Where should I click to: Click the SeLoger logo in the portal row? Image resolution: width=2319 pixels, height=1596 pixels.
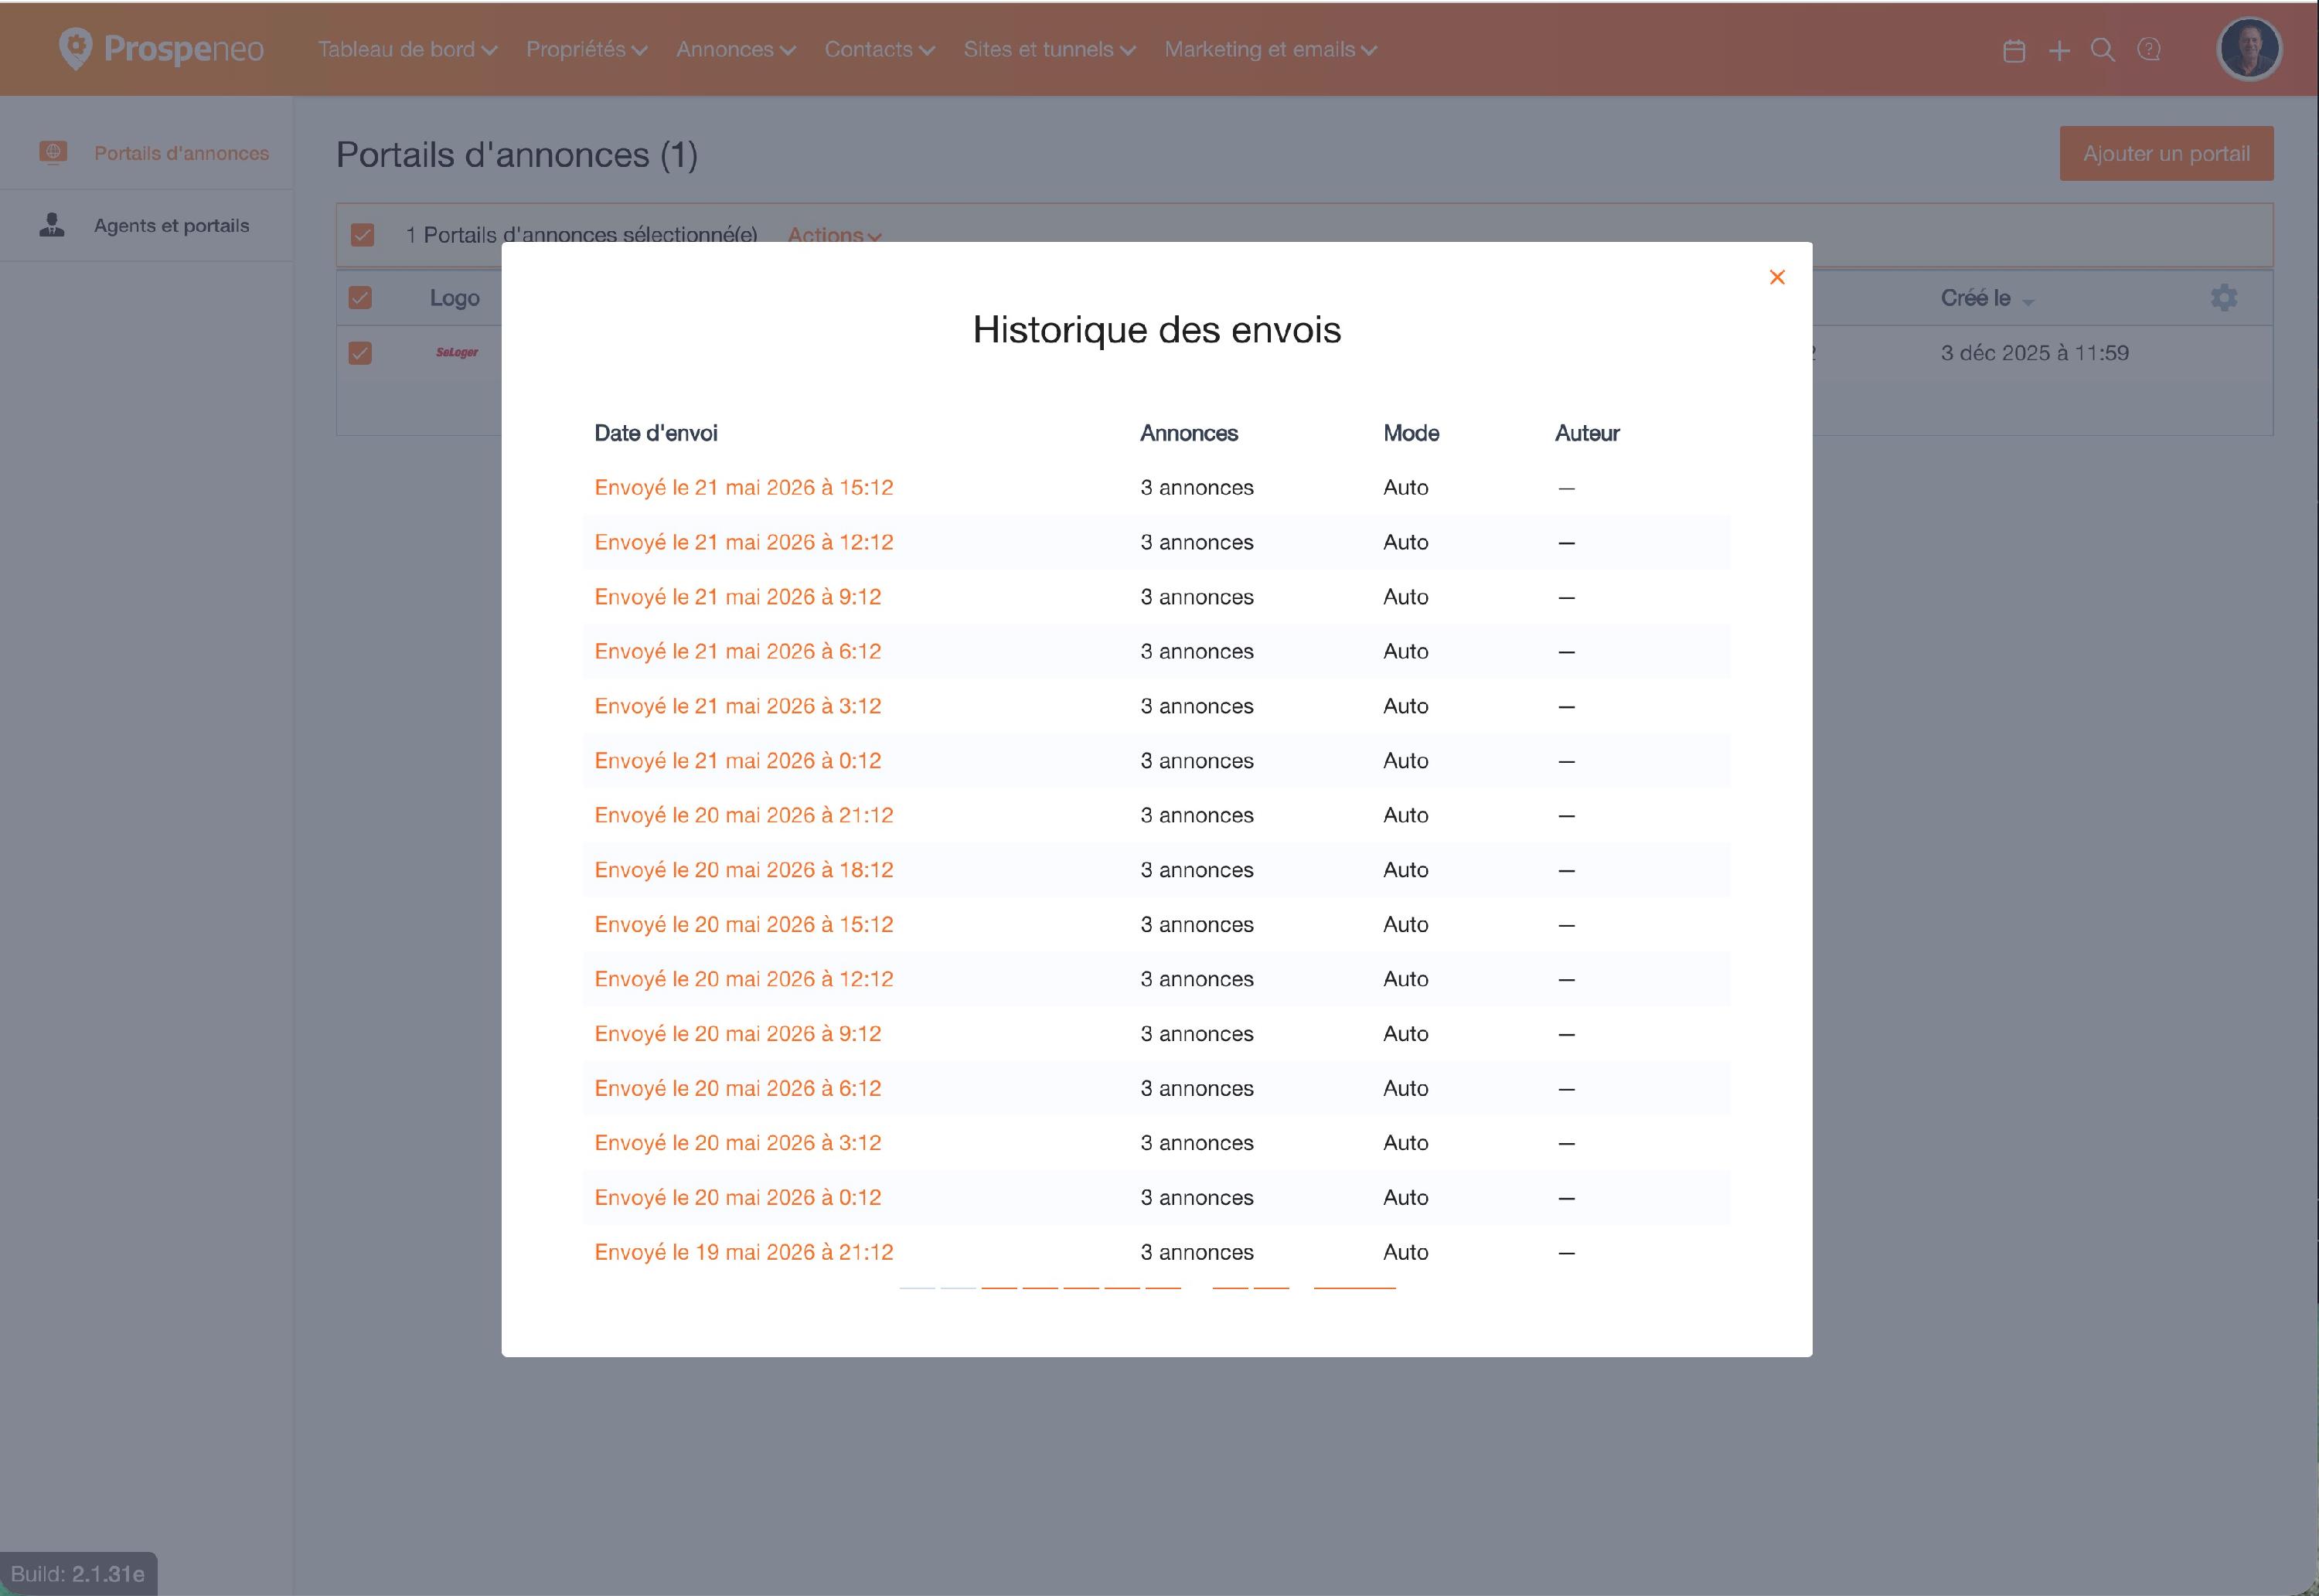click(x=457, y=352)
